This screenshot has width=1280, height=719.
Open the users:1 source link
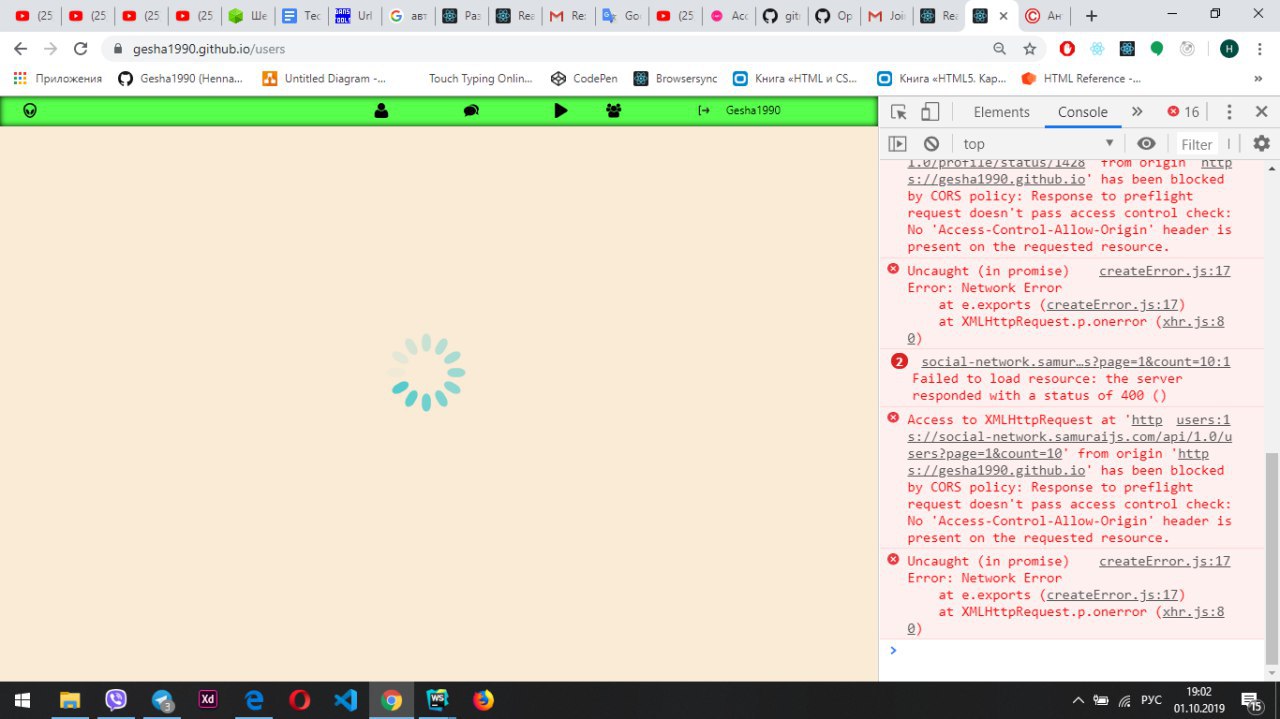tap(1203, 420)
